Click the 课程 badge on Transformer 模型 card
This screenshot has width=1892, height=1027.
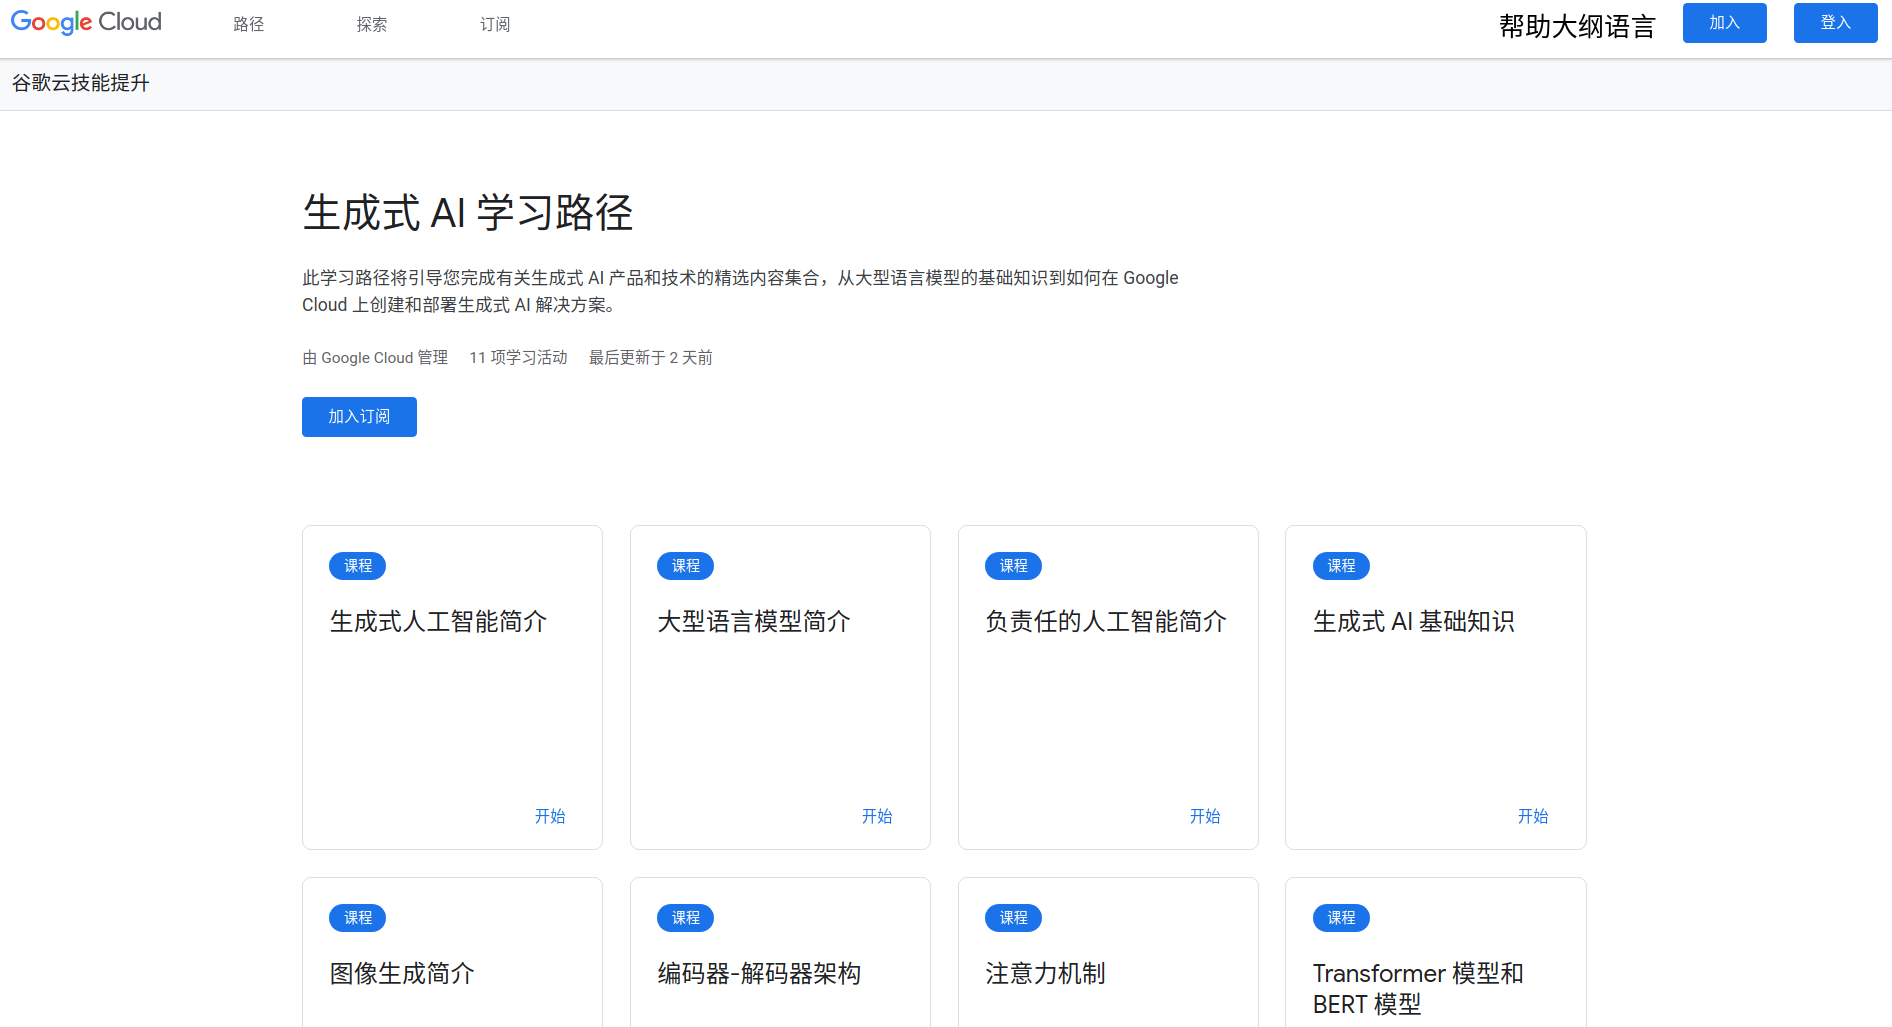(1341, 918)
